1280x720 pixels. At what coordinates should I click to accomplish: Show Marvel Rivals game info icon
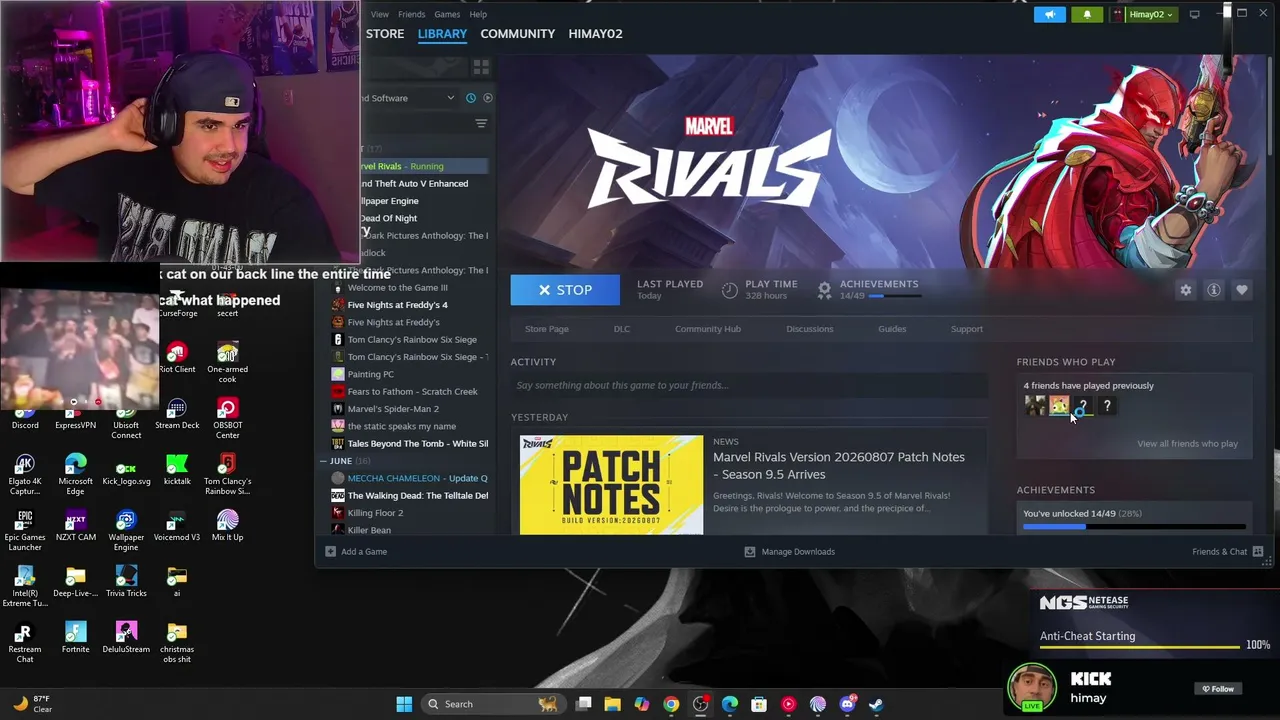tap(1214, 290)
